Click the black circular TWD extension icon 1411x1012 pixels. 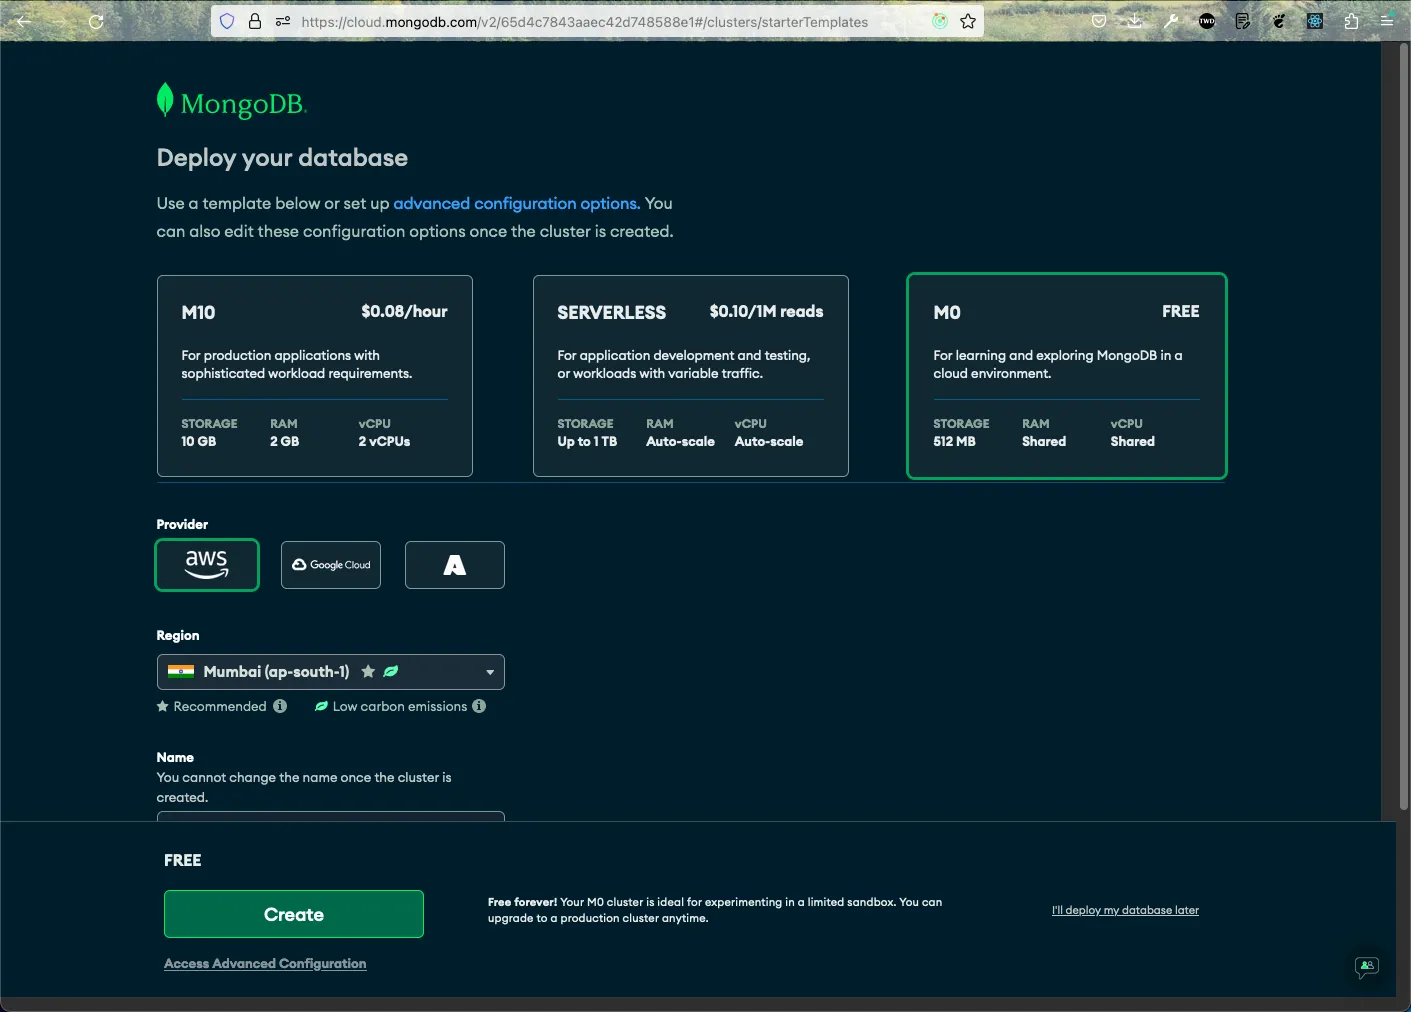coord(1207,21)
